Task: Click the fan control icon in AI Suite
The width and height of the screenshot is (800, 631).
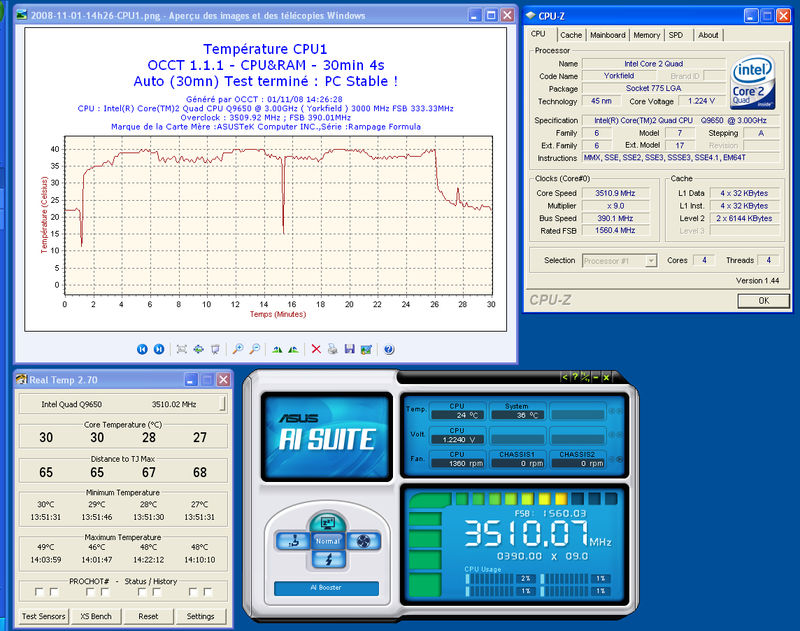Action: 364,541
